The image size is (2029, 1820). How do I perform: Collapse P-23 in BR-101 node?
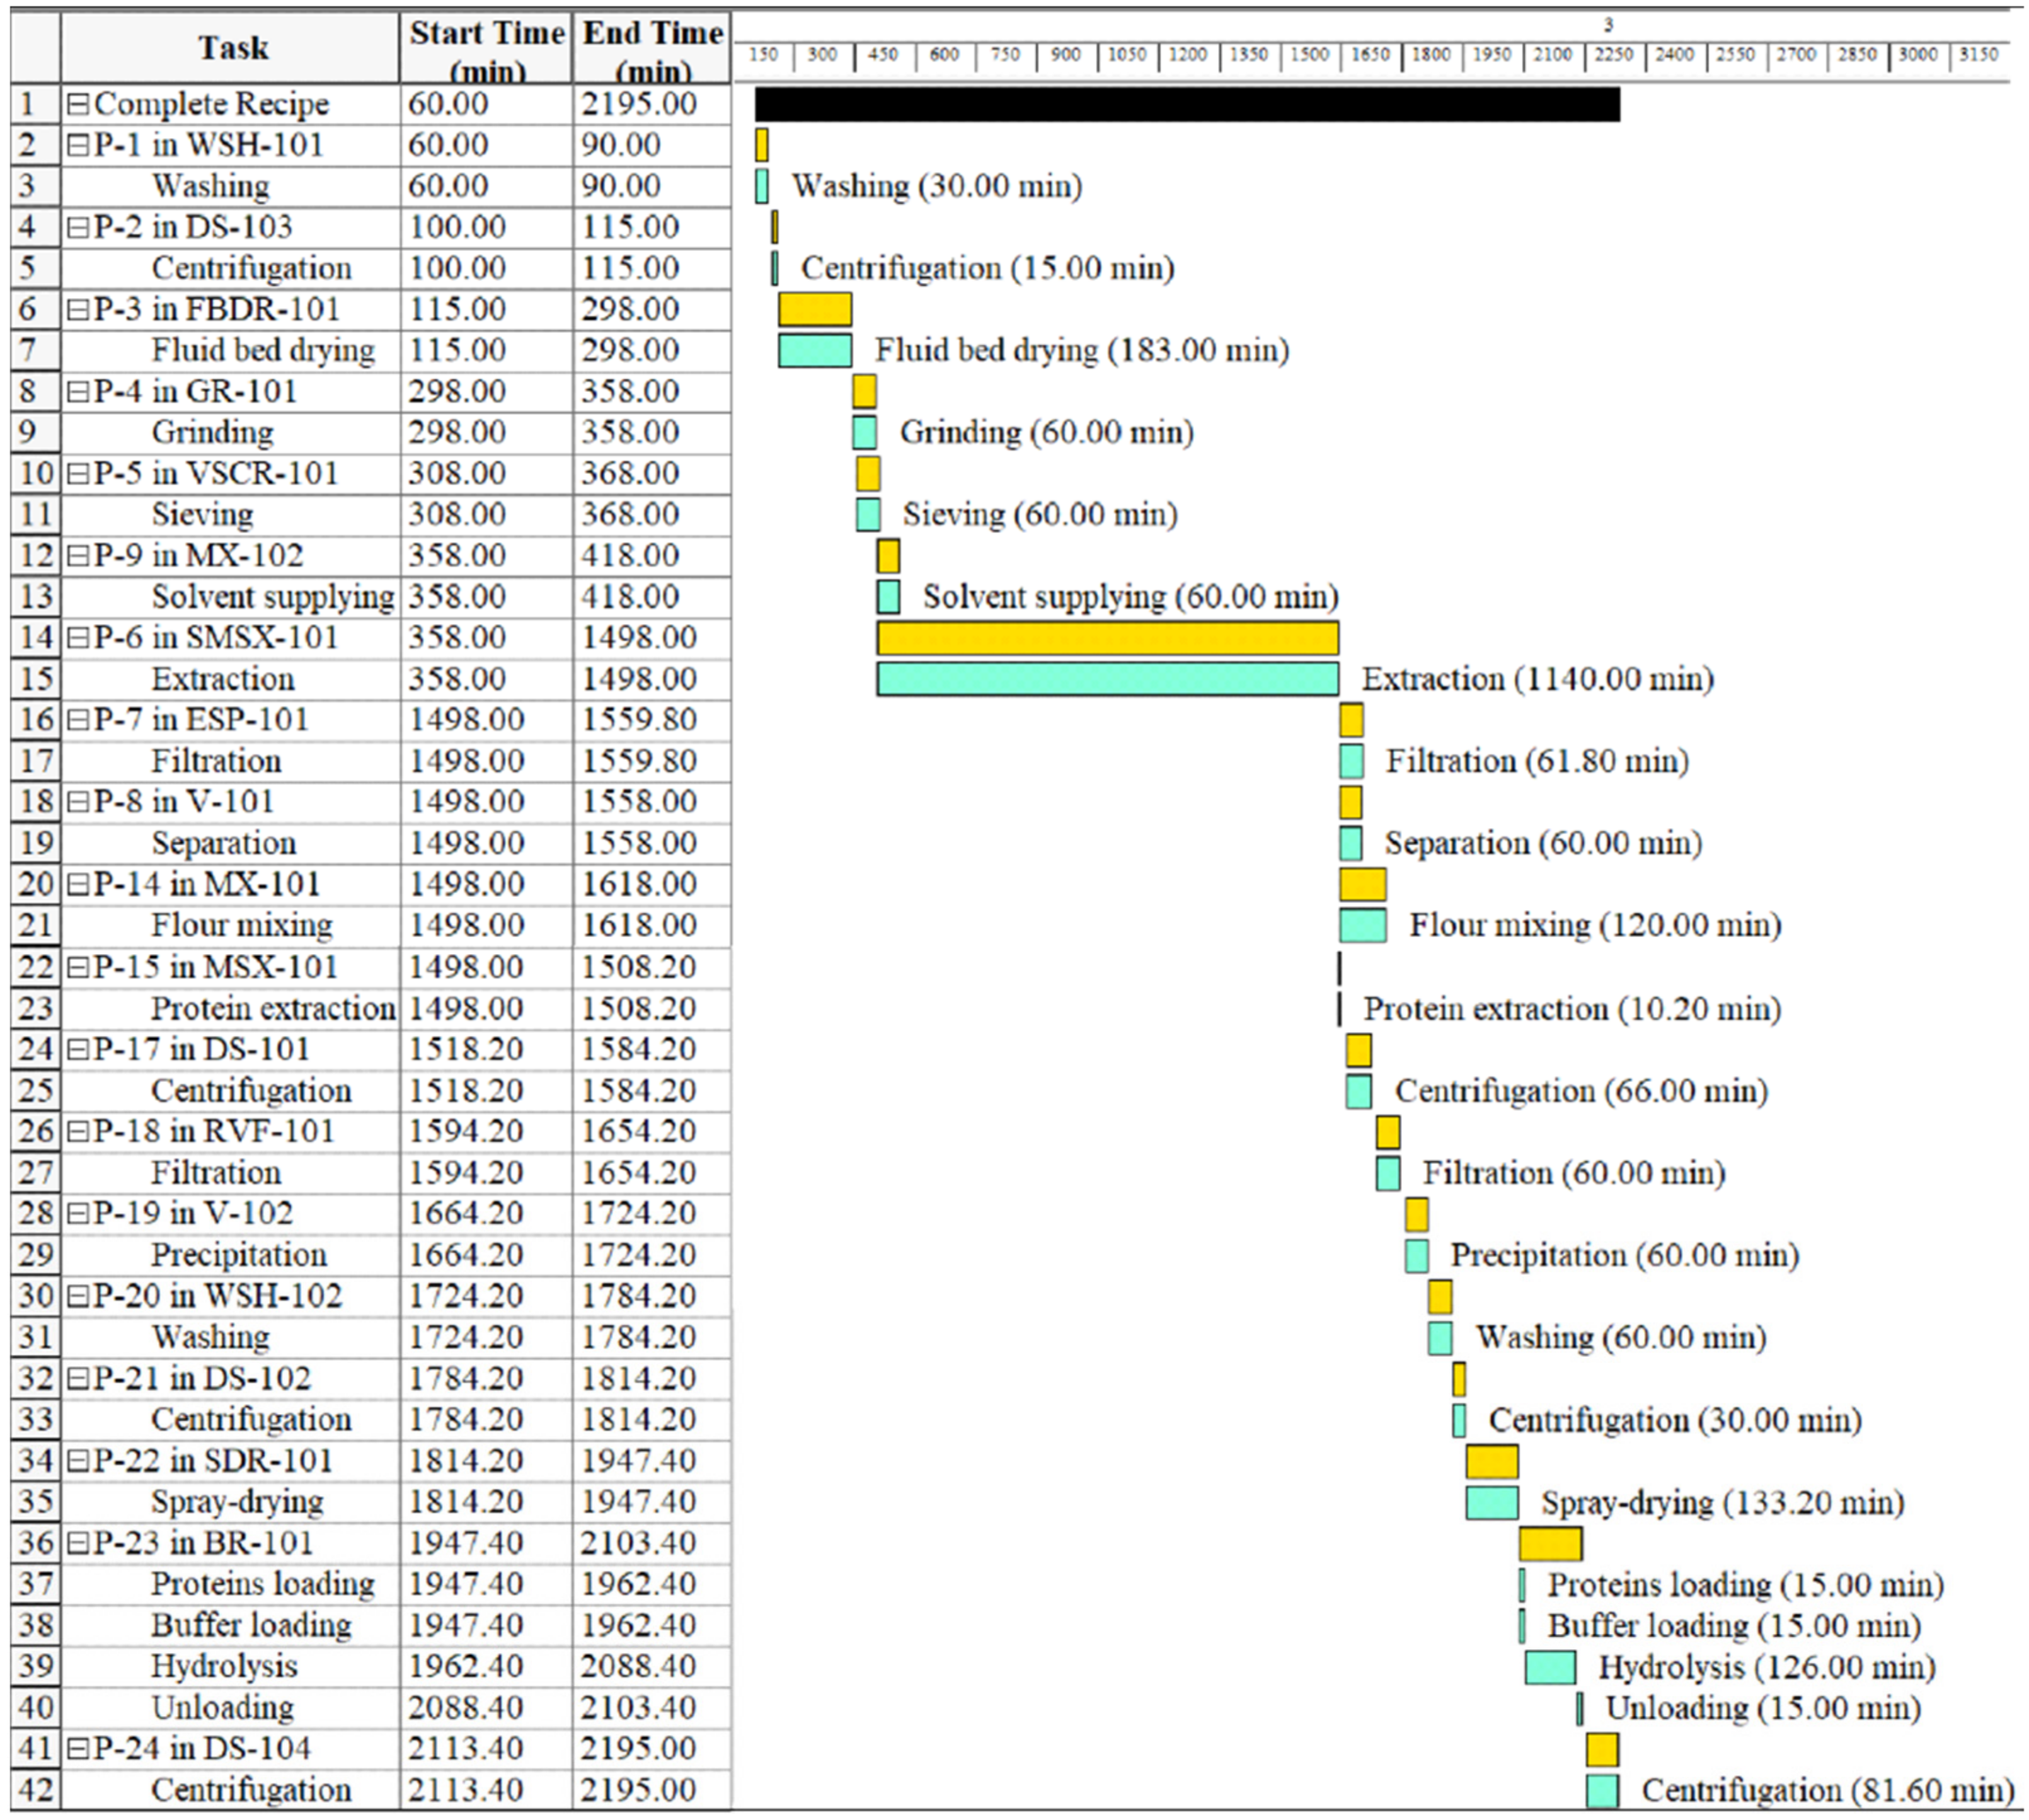point(78,1543)
